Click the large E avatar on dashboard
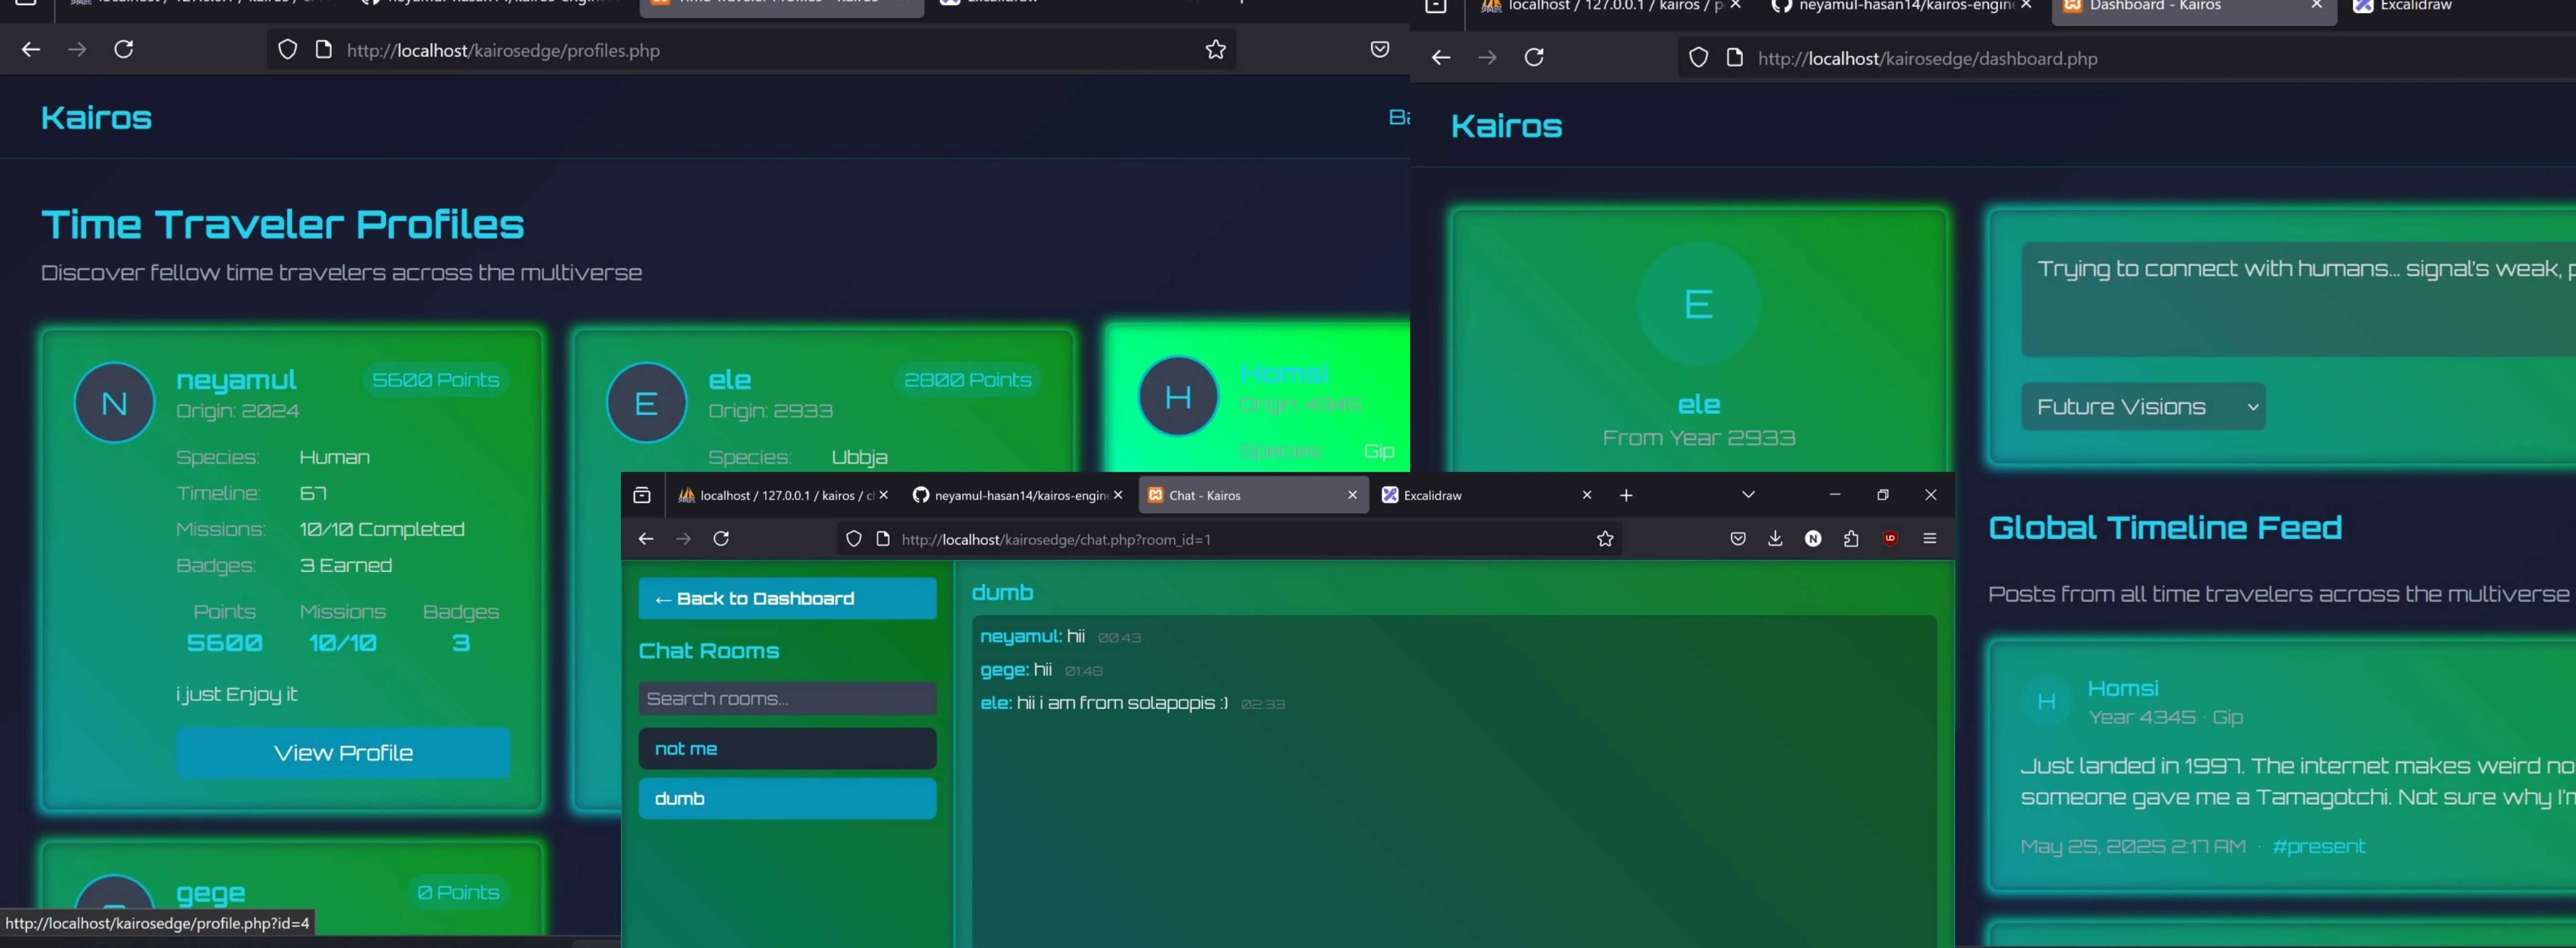Viewport: 2576px width, 948px height. pyautogui.click(x=1698, y=303)
